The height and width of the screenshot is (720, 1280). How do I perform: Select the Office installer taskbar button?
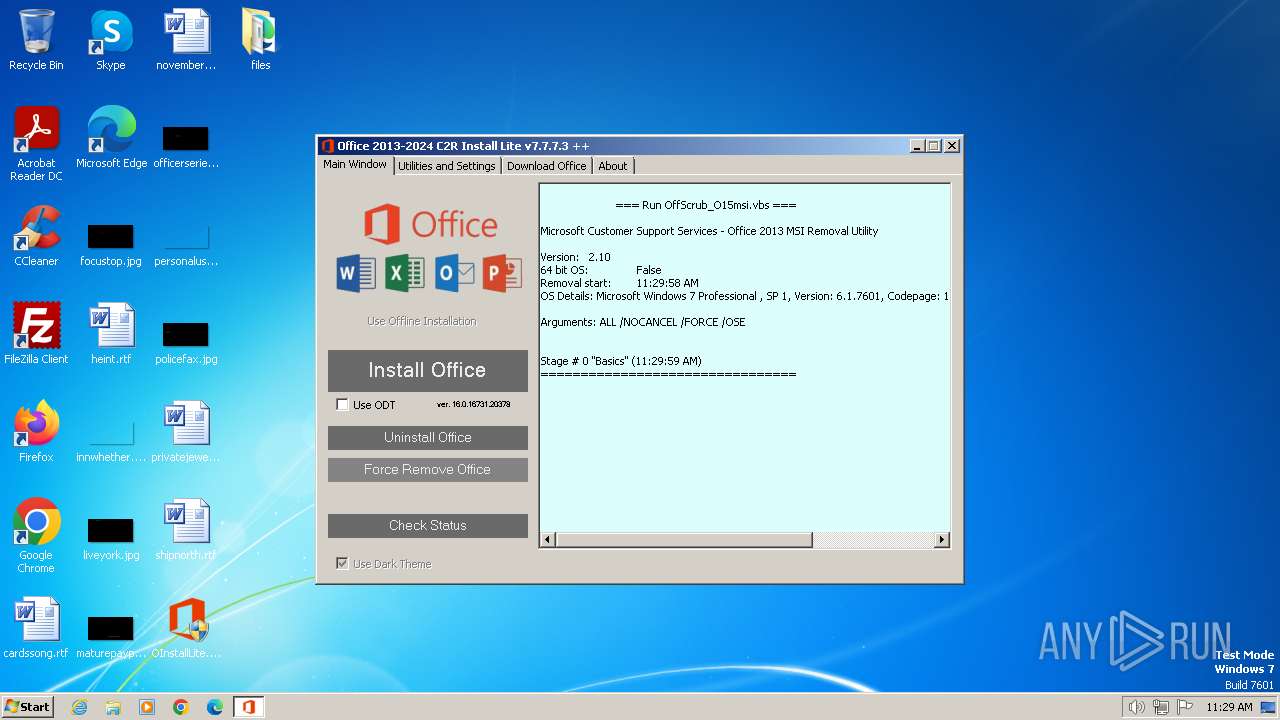[x=249, y=707]
